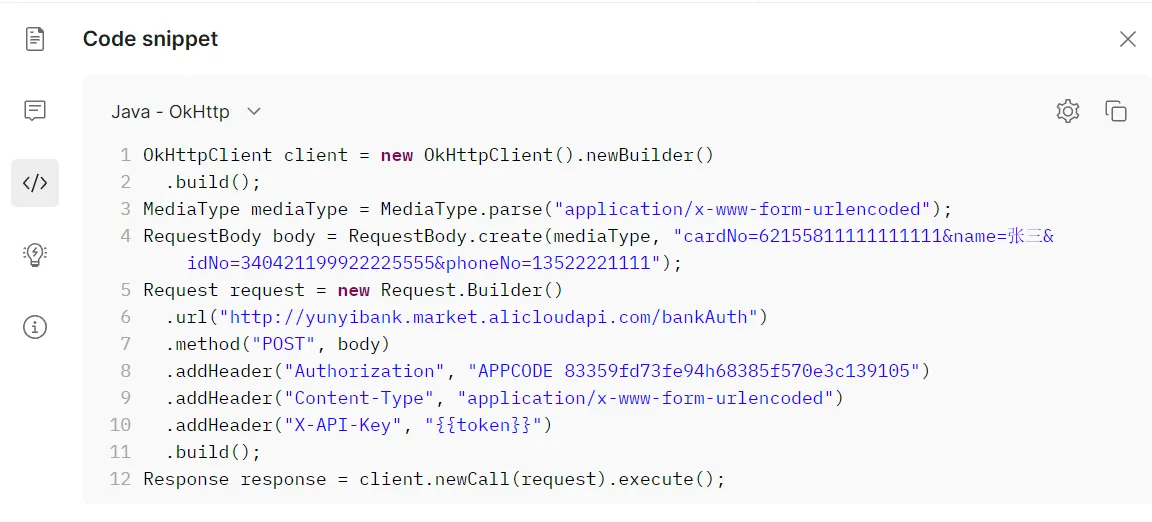This screenshot has width=1152, height=522.
Task: Click the "Authorization" header name on line 8
Action: click(364, 371)
